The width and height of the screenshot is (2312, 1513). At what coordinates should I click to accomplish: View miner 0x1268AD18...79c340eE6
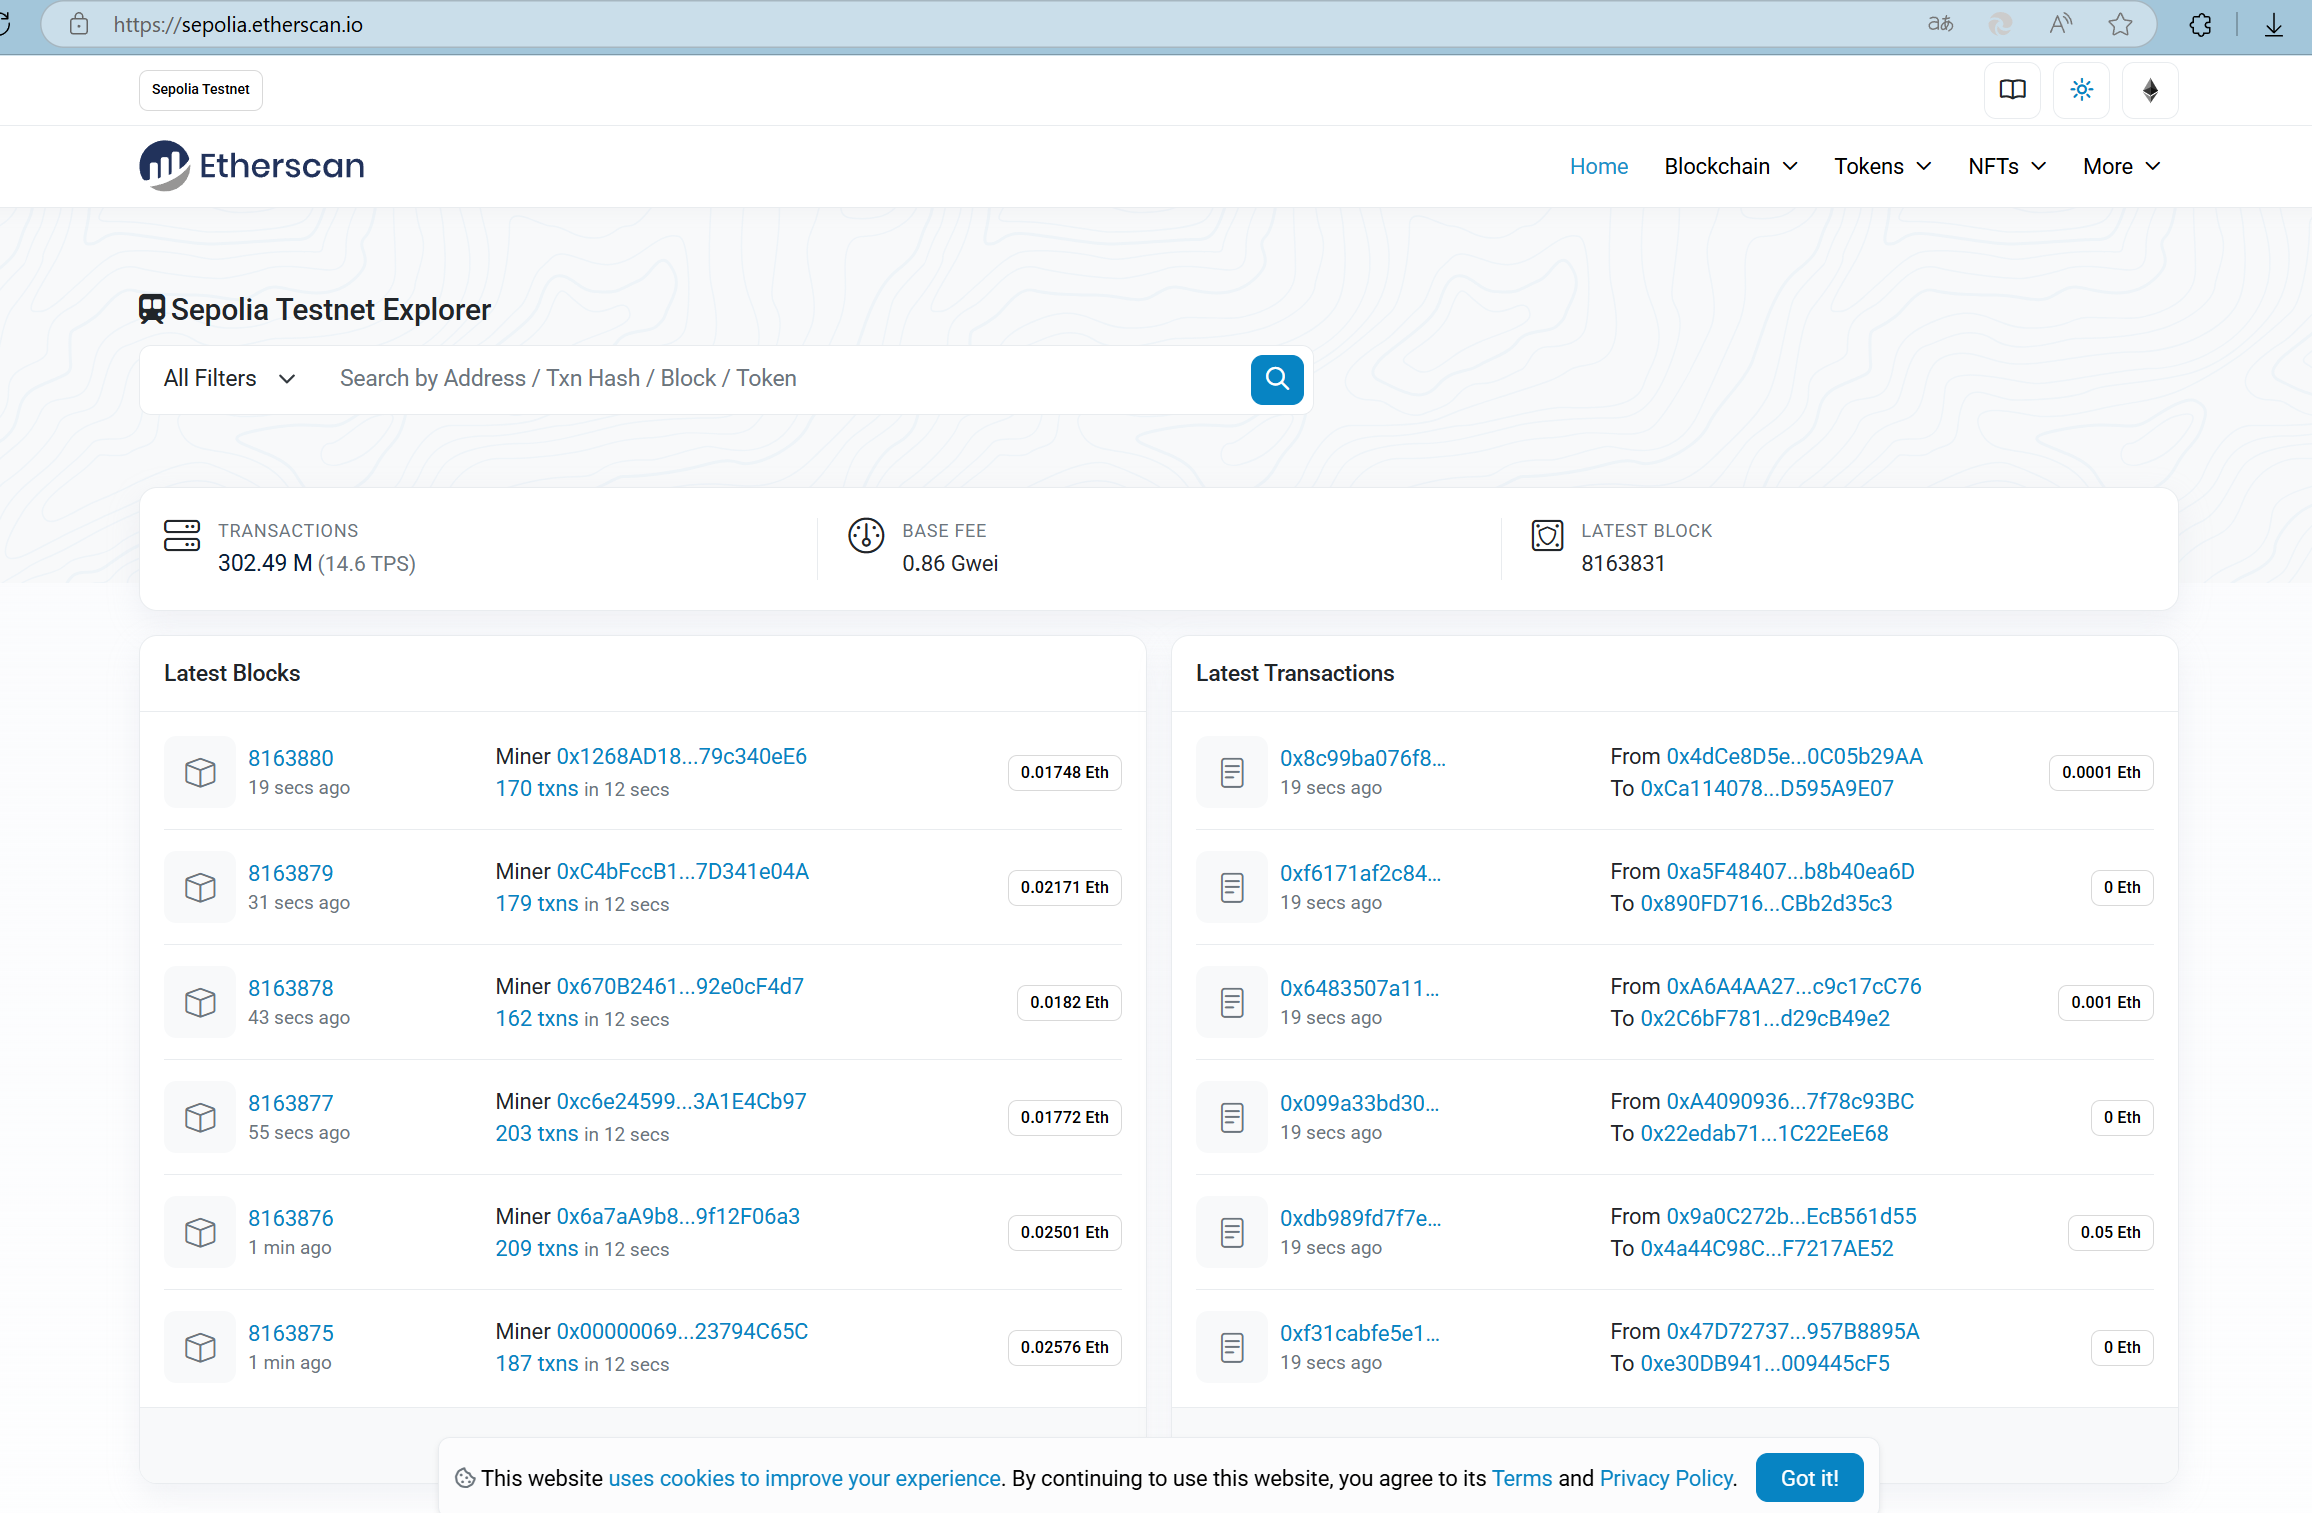pyautogui.click(x=682, y=756)
